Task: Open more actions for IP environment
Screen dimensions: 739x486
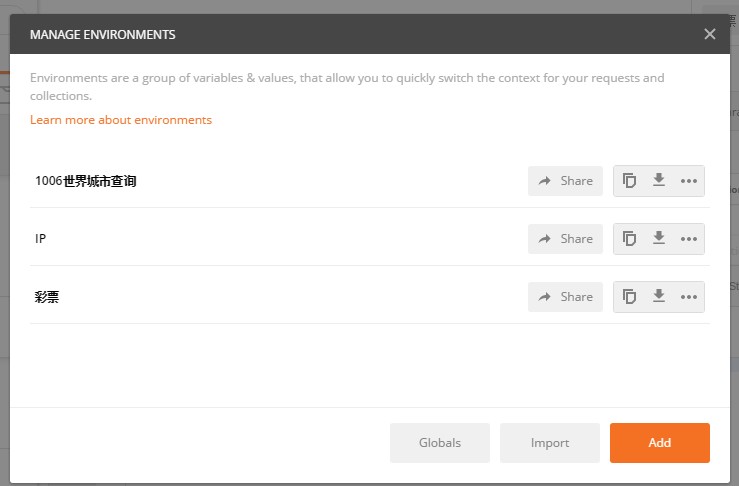Action: pyautogui.click(x=688, y=239)
